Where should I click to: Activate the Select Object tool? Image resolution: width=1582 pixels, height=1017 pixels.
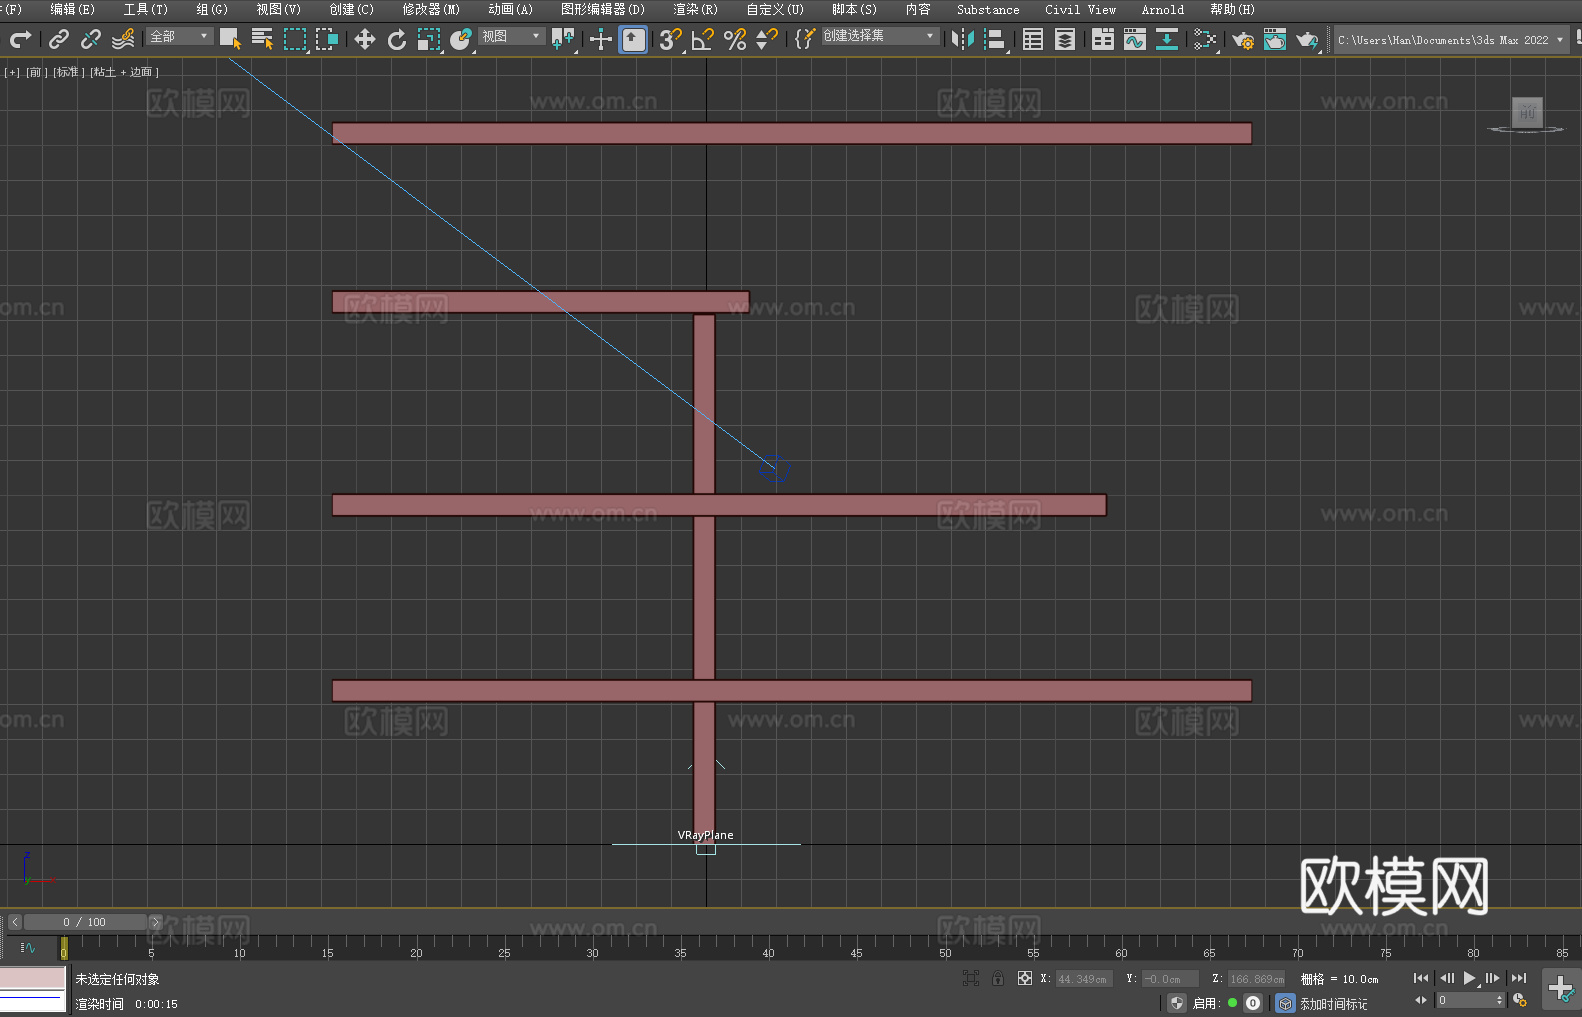[230, 39]
